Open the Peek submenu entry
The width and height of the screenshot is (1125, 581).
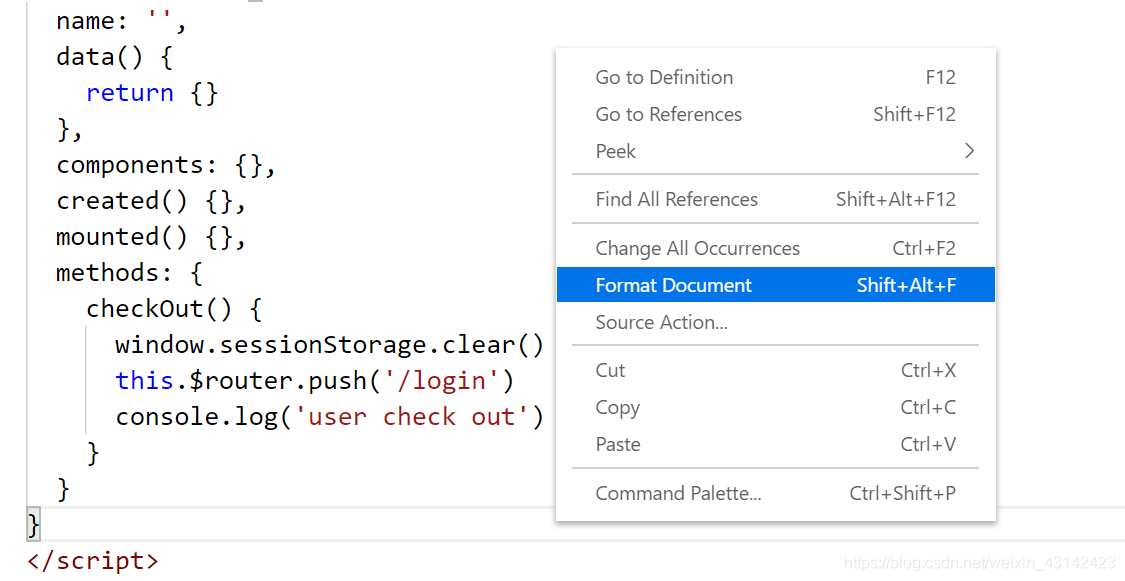tap(616, 151)
